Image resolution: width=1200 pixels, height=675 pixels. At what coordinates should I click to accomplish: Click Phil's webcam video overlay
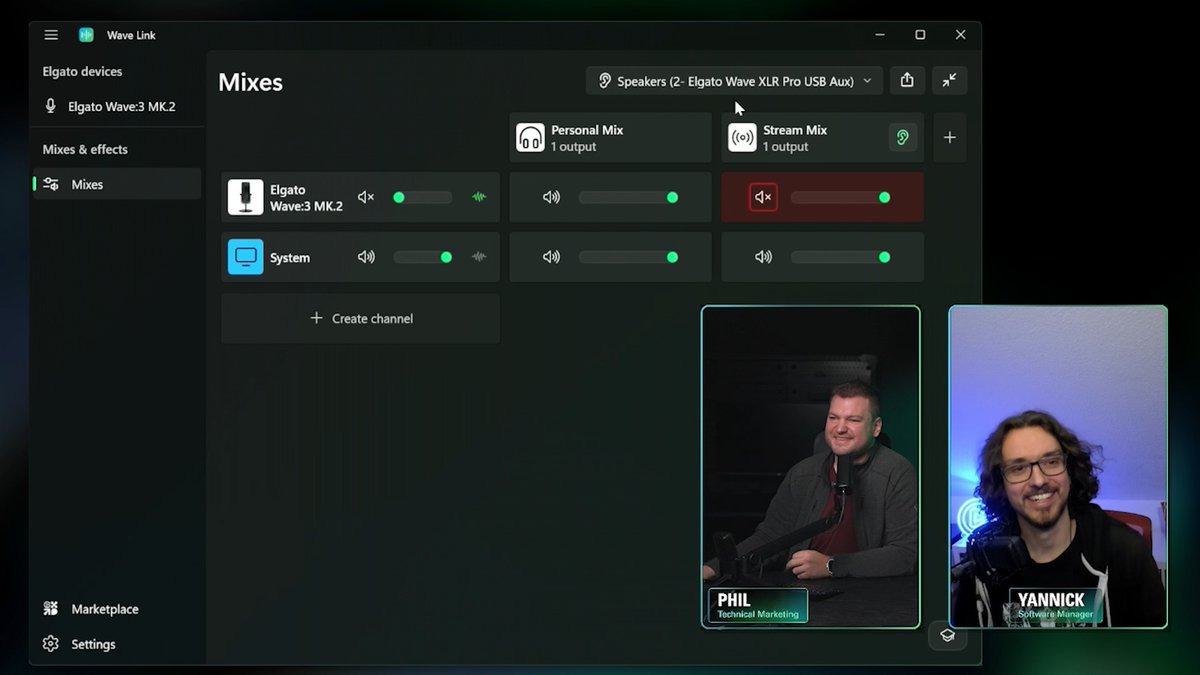pyautogui.click(x=811, y=467)
